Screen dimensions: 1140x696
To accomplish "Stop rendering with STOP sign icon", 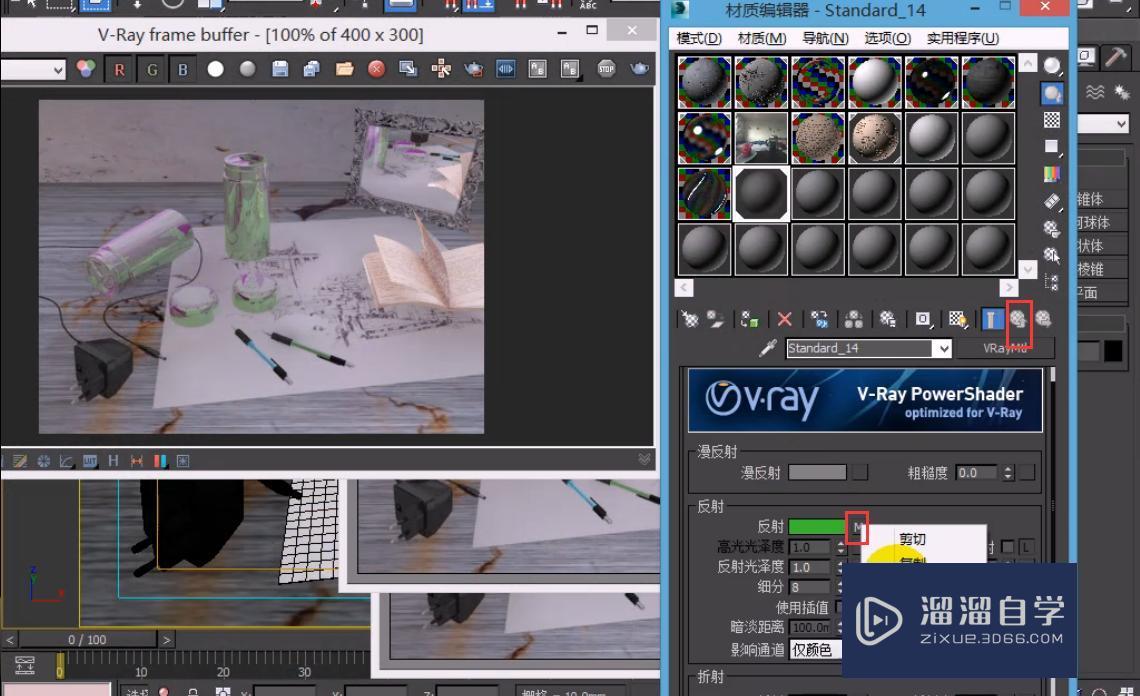I will pyautogui.click(x=606, y=69).
